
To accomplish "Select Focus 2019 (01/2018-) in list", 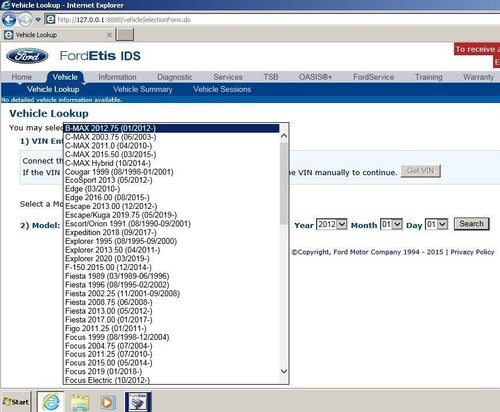I will coord(172,371).
